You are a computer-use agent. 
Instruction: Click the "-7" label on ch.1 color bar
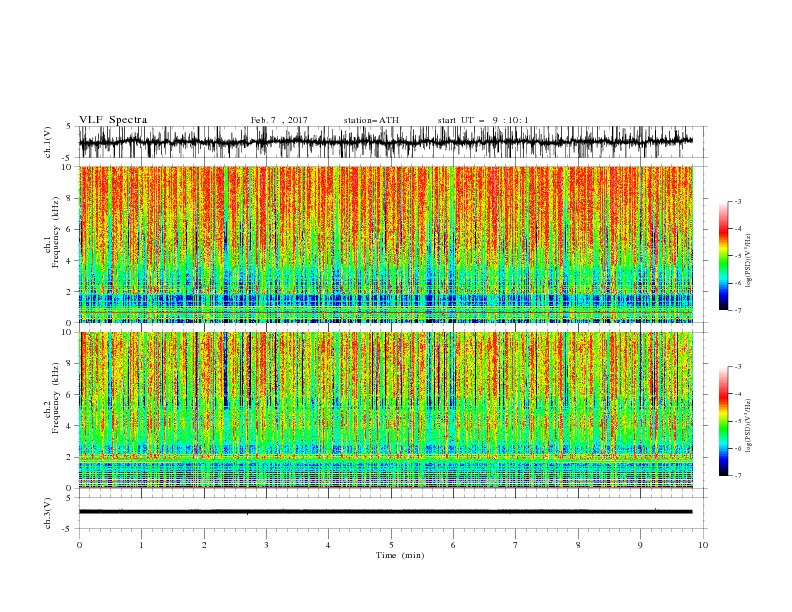[x=737, y=310]
